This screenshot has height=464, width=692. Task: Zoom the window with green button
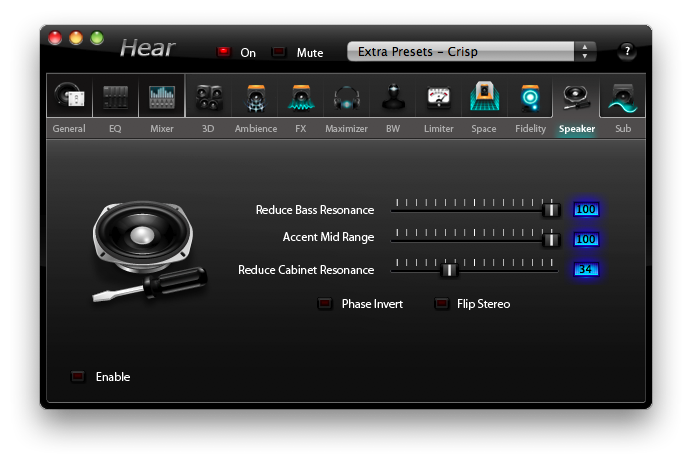click(97, 38)
